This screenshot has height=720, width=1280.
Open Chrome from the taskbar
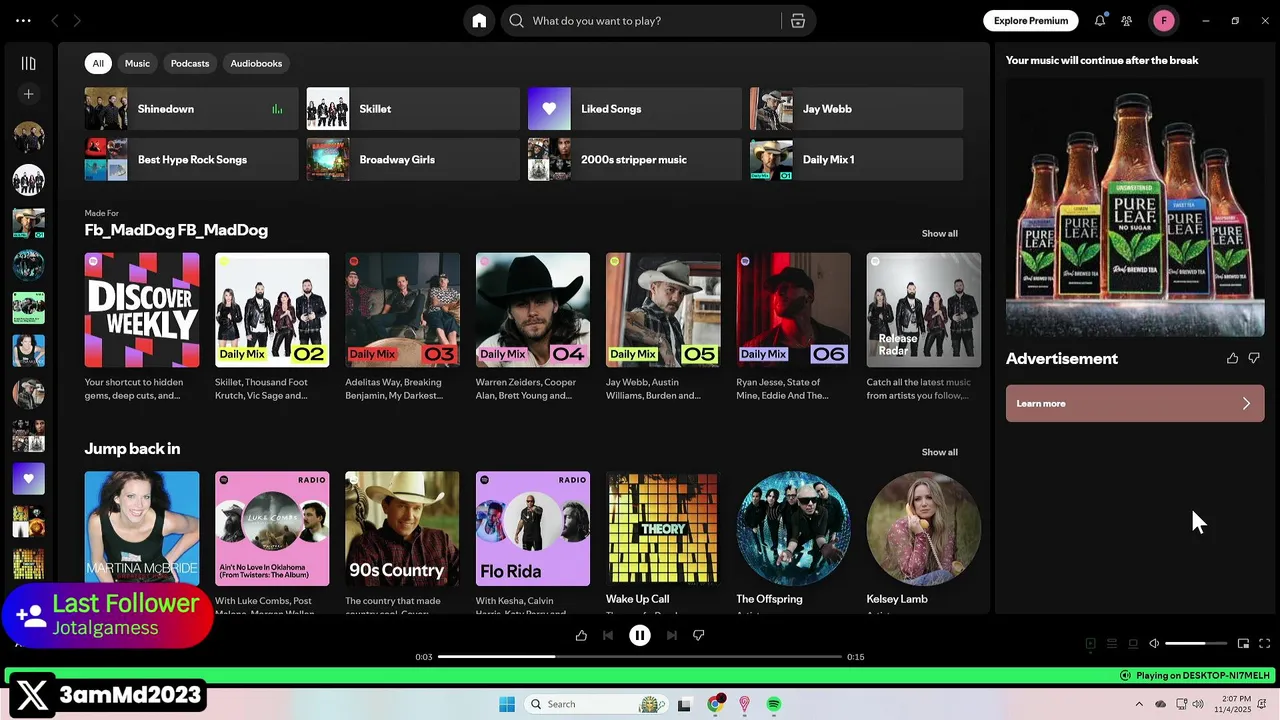pyautogui.click(x=715, y=704)
